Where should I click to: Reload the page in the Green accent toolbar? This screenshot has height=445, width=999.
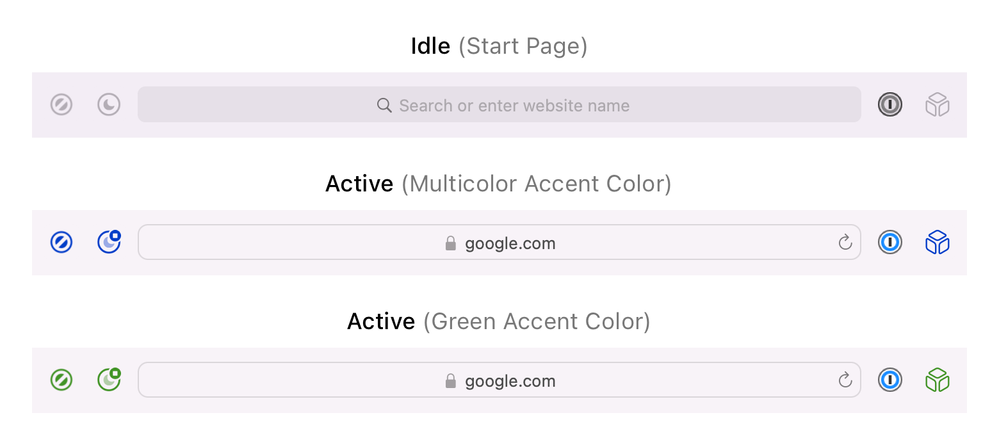[x=845, y=381]
